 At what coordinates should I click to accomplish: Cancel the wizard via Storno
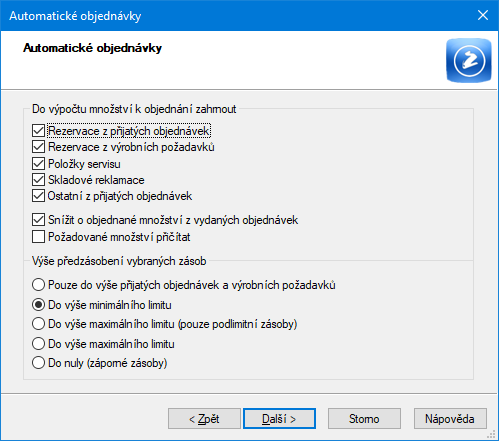(x=364, y=419)
